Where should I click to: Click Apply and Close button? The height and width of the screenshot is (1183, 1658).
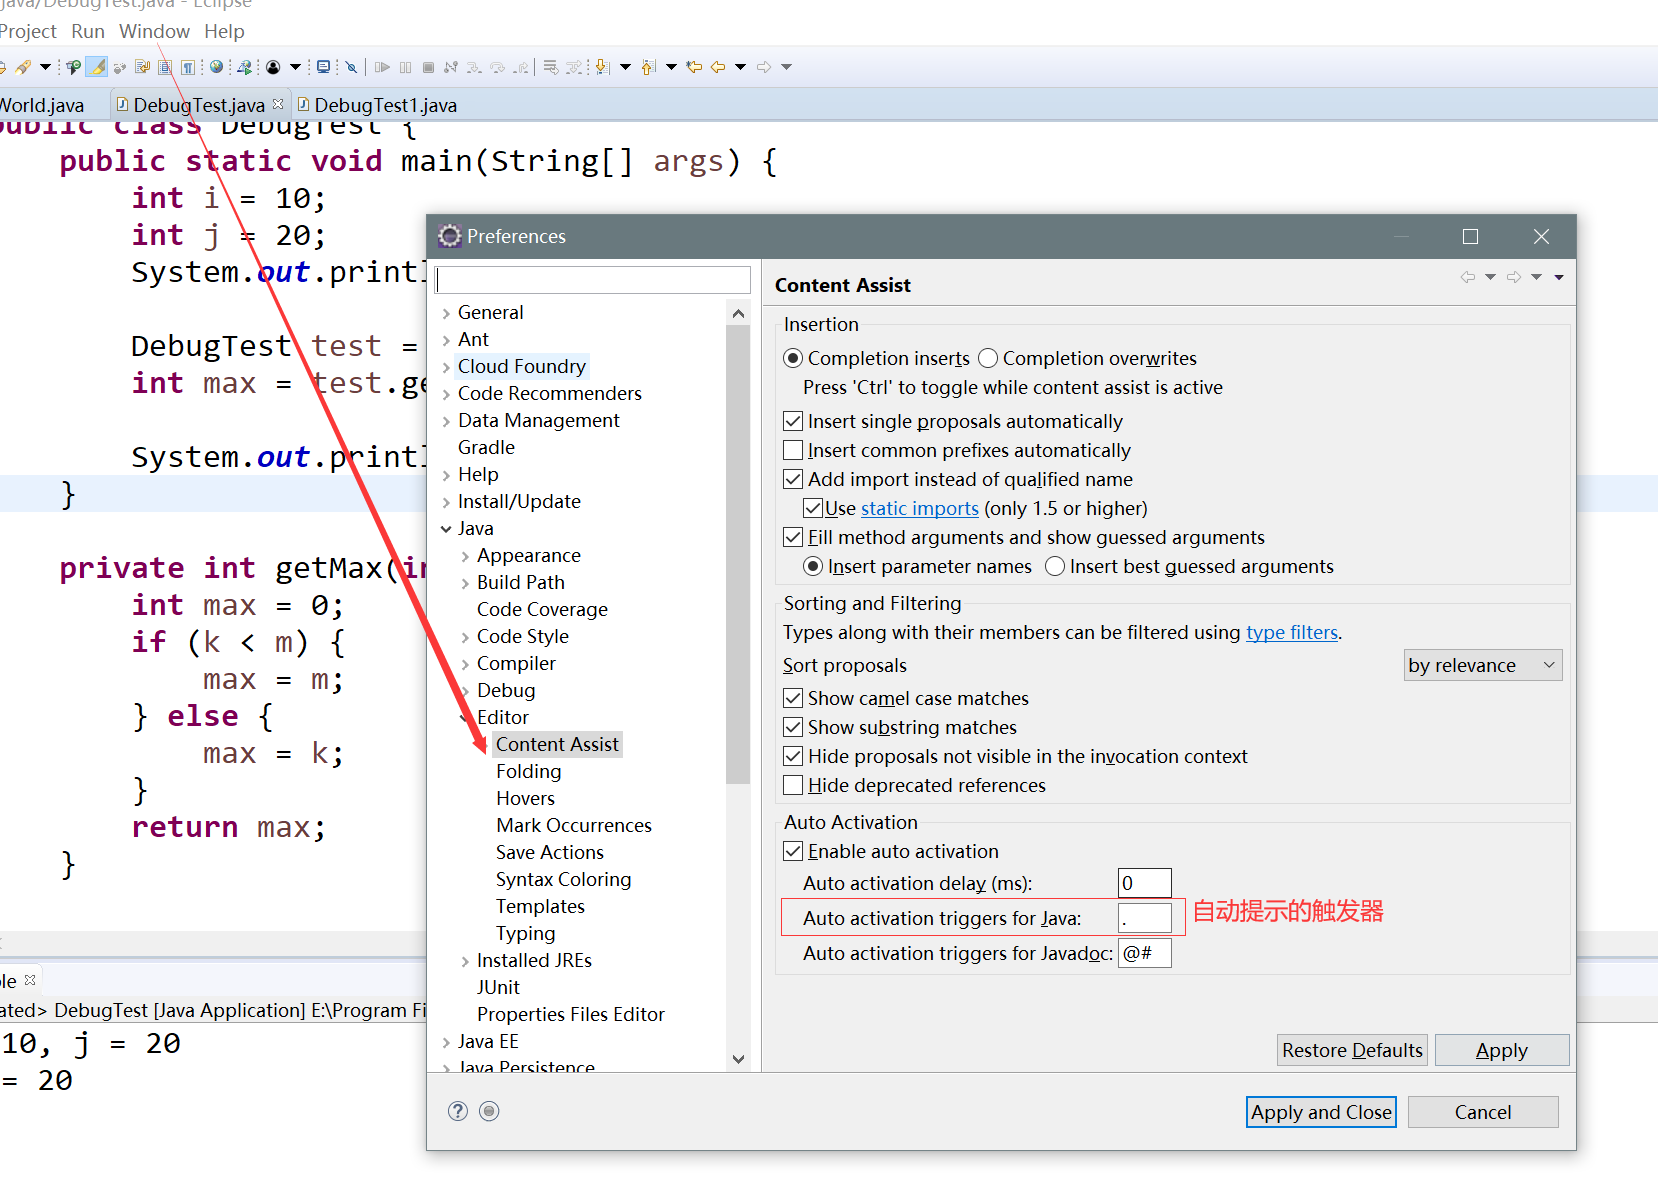[x=1321, y=1112]
